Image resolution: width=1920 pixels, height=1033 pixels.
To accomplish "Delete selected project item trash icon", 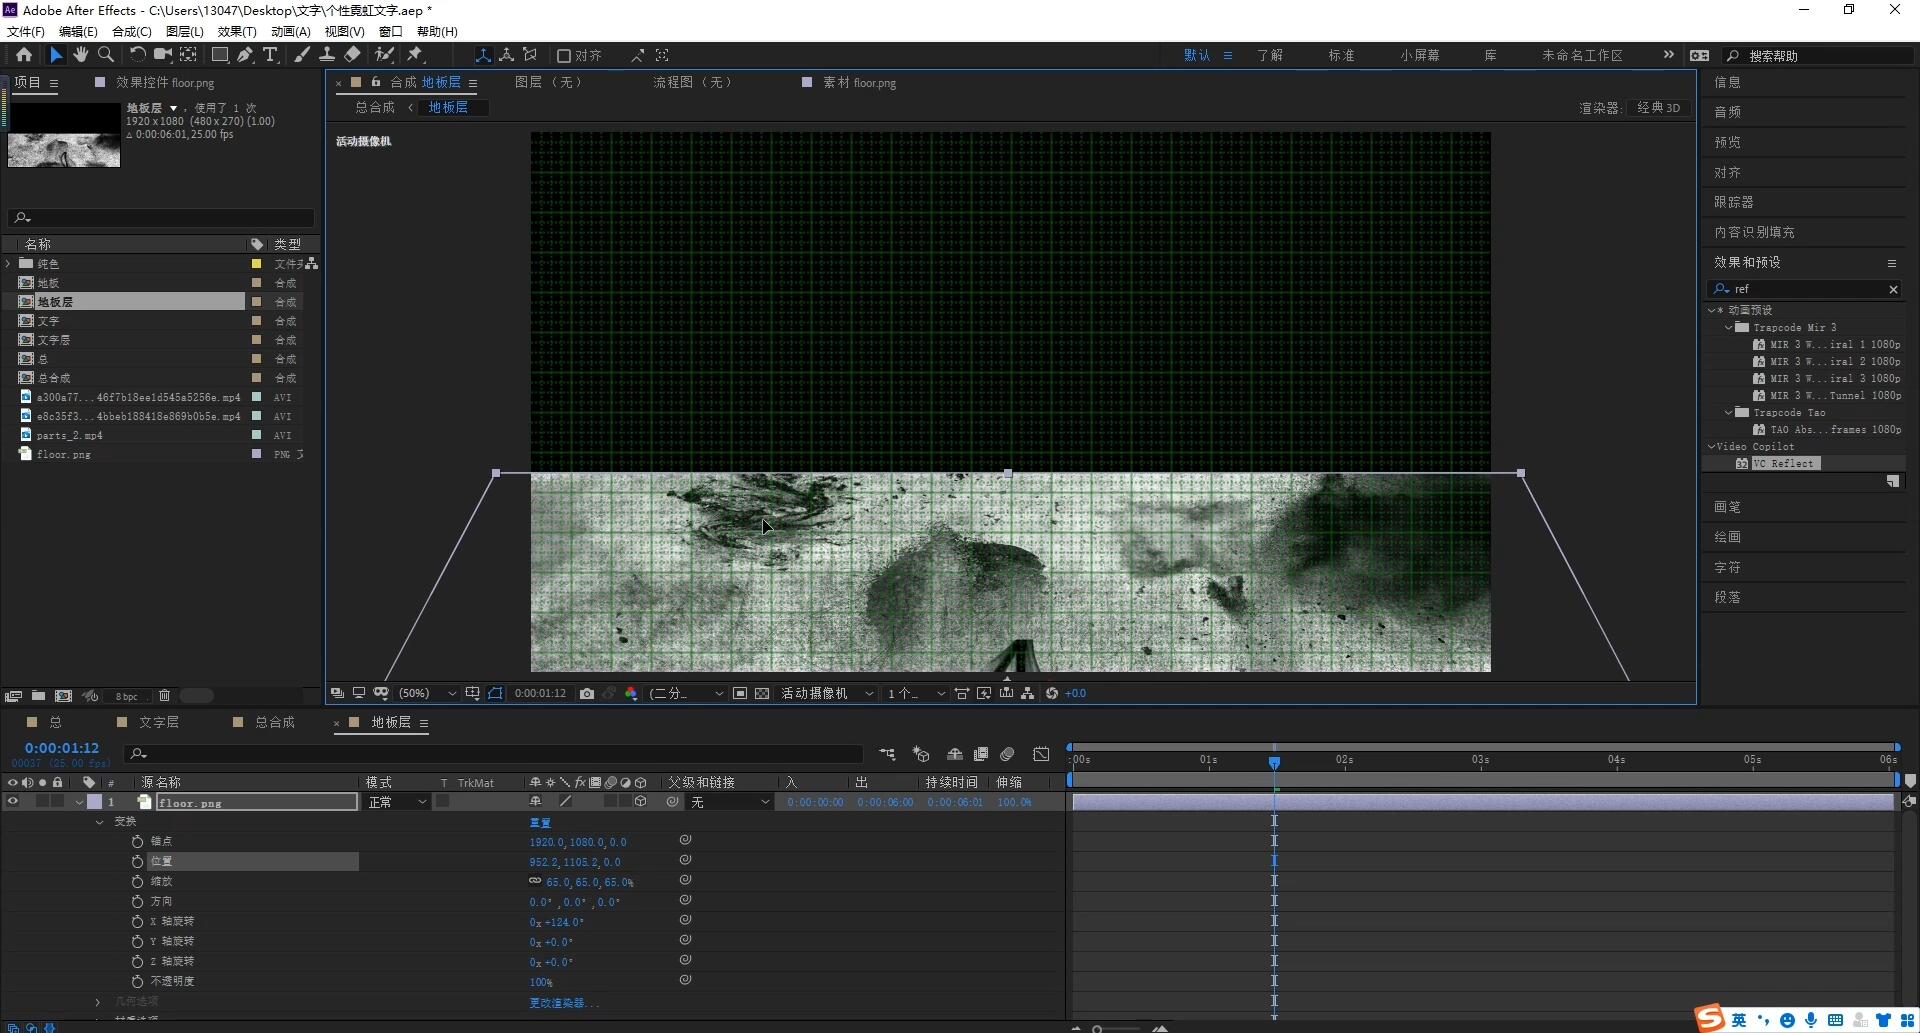I will [165, 696].
